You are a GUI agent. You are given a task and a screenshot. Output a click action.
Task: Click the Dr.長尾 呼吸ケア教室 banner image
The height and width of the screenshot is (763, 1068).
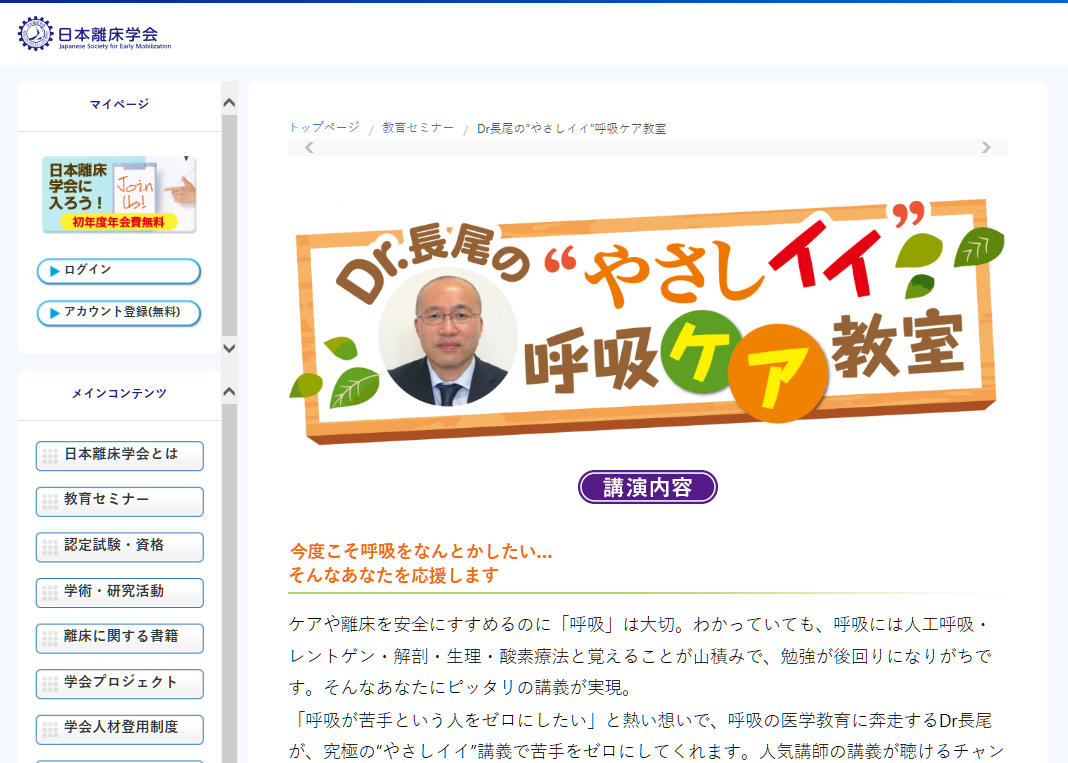647,320
